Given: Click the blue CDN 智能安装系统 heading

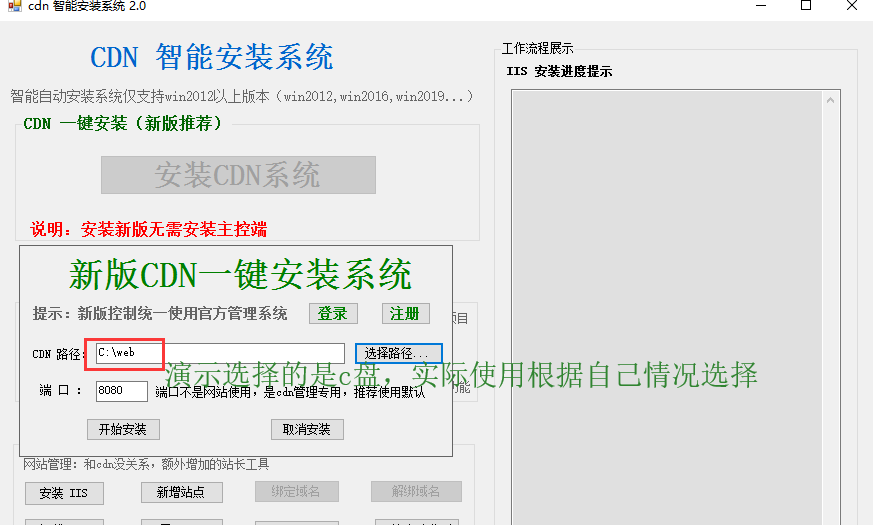Looking at the screenshot, I should point(212,57).
